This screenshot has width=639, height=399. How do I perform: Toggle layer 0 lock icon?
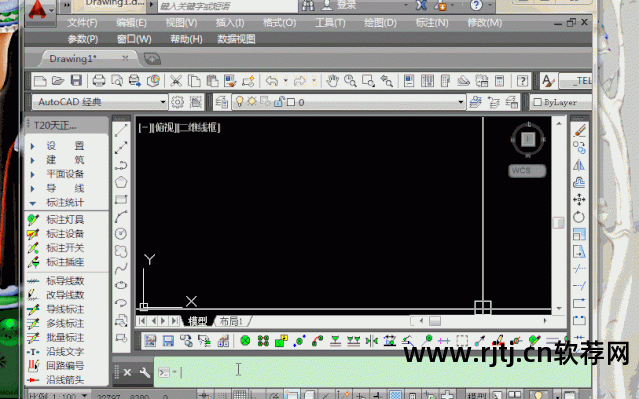point(279,101)
